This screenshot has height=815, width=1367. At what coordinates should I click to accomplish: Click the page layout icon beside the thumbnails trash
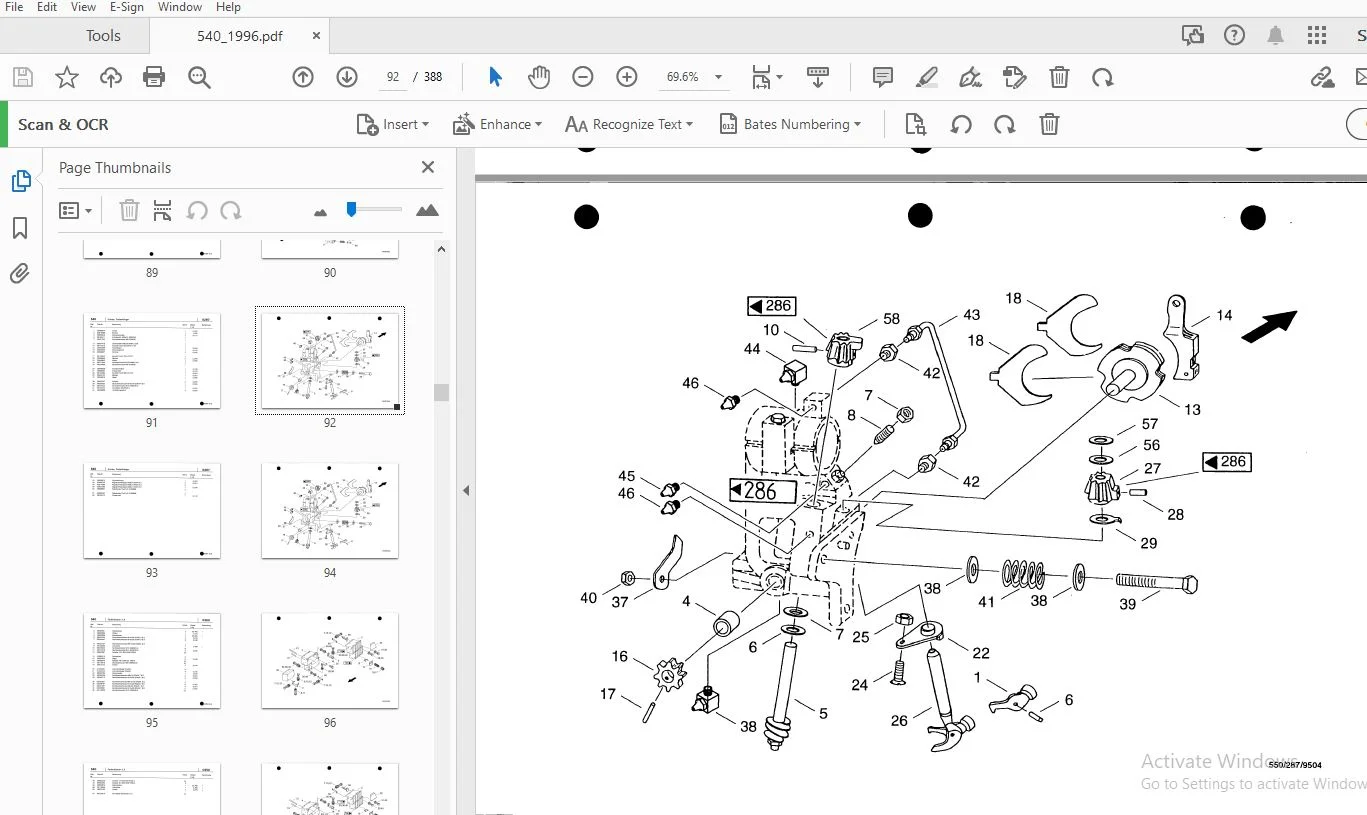click(162, 211)
